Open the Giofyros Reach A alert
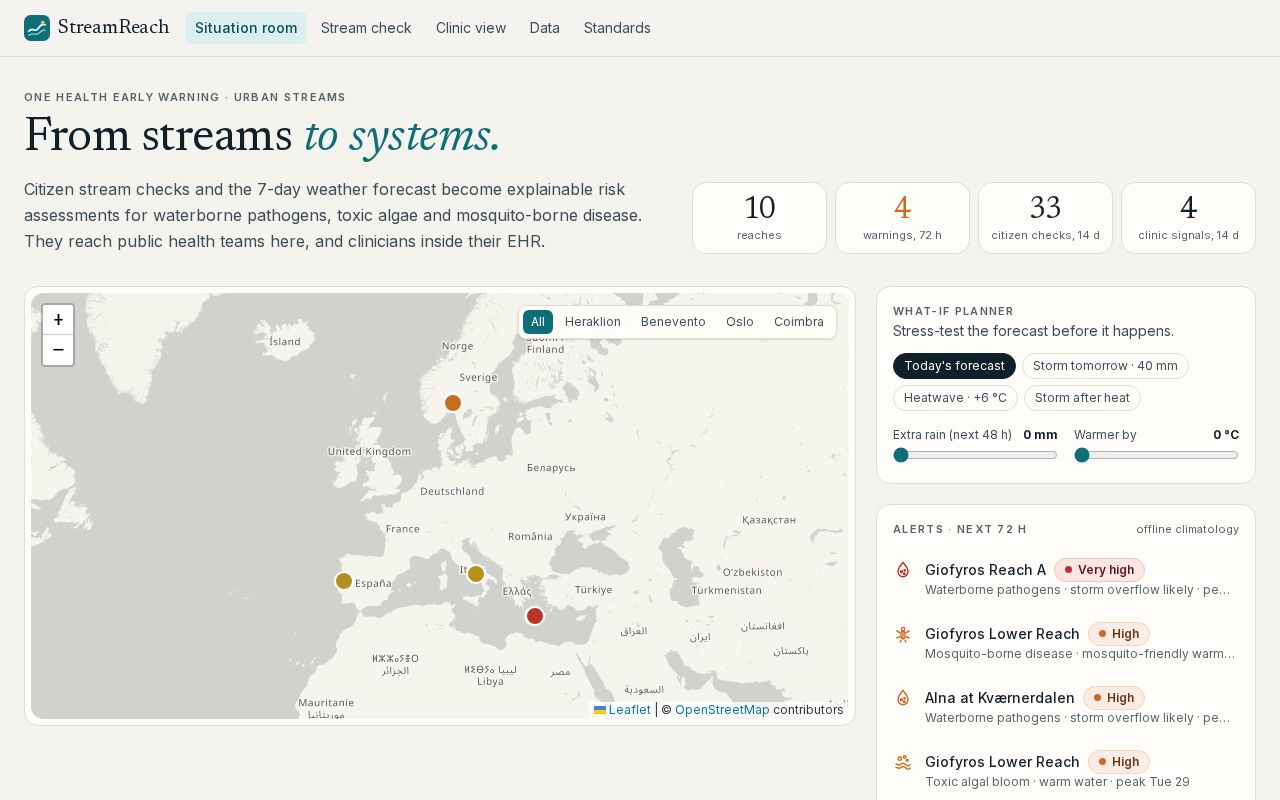 pyautogui.click(x=1066, y=579)
